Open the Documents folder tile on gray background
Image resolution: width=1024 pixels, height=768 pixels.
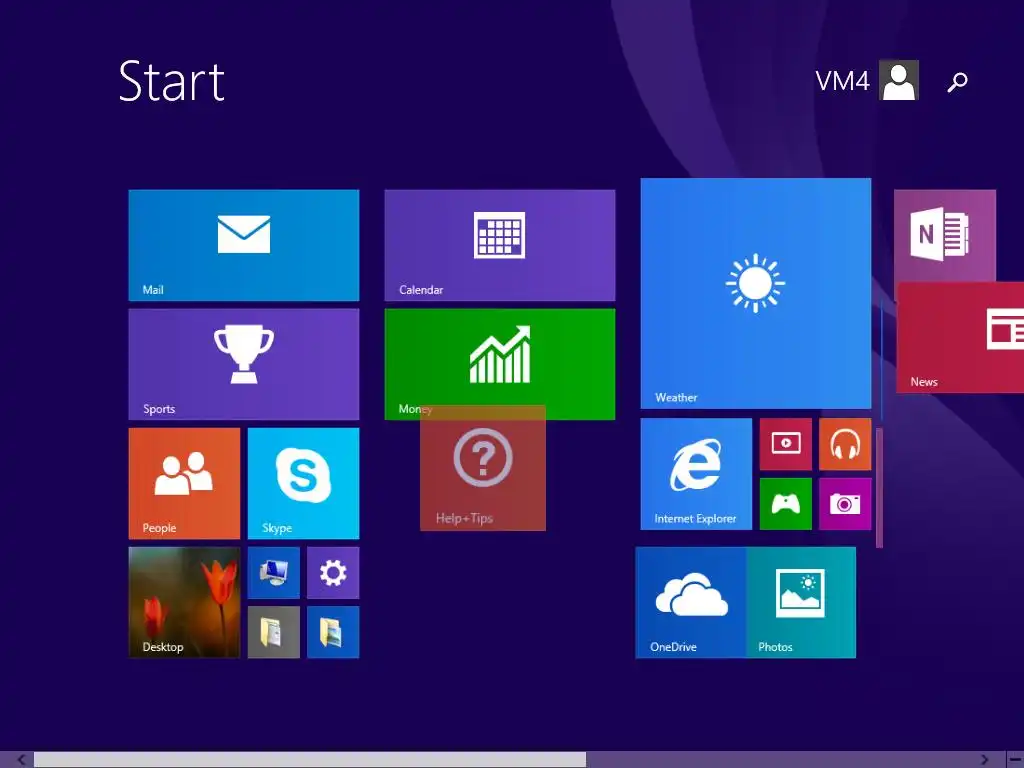tap(274, 632)
